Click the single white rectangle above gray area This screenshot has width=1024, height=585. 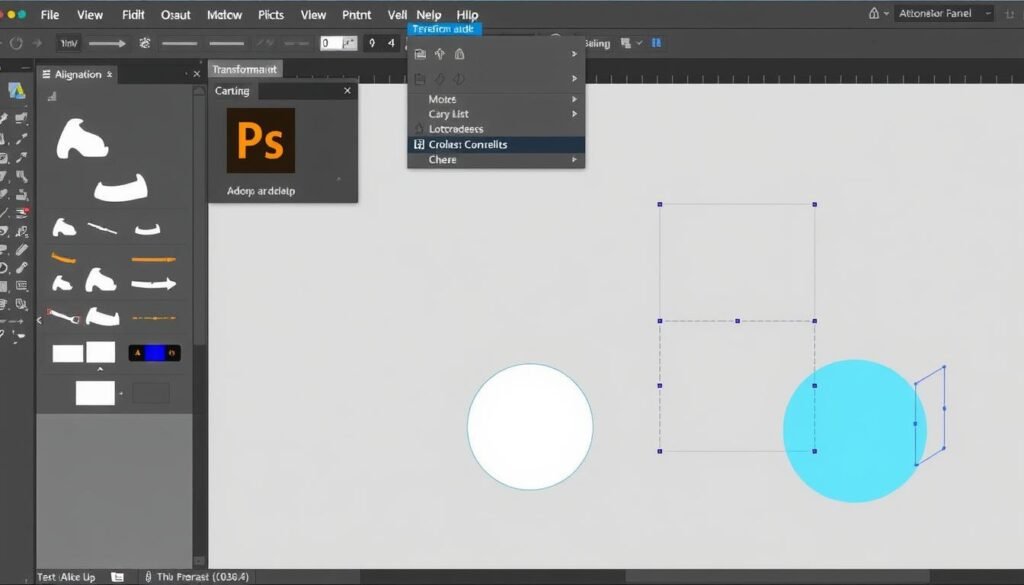click(95, 393)
